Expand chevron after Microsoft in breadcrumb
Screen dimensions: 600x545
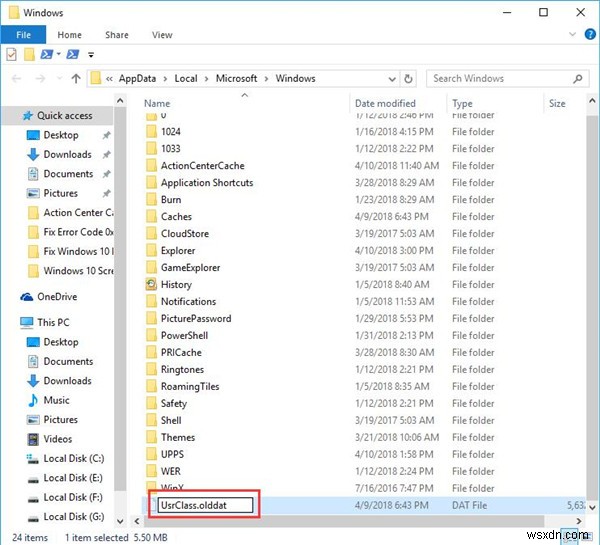tap(266, 79)
